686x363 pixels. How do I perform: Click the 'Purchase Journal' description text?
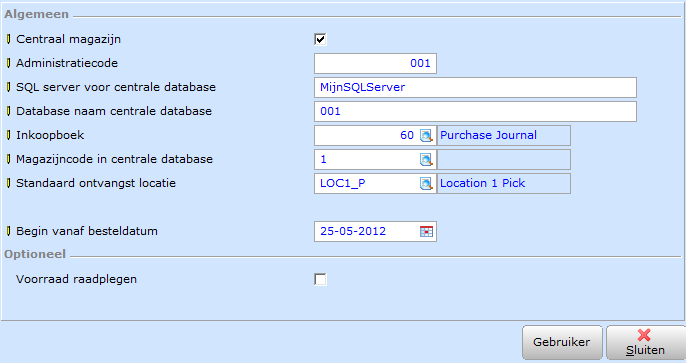click(x=488, y=135)
